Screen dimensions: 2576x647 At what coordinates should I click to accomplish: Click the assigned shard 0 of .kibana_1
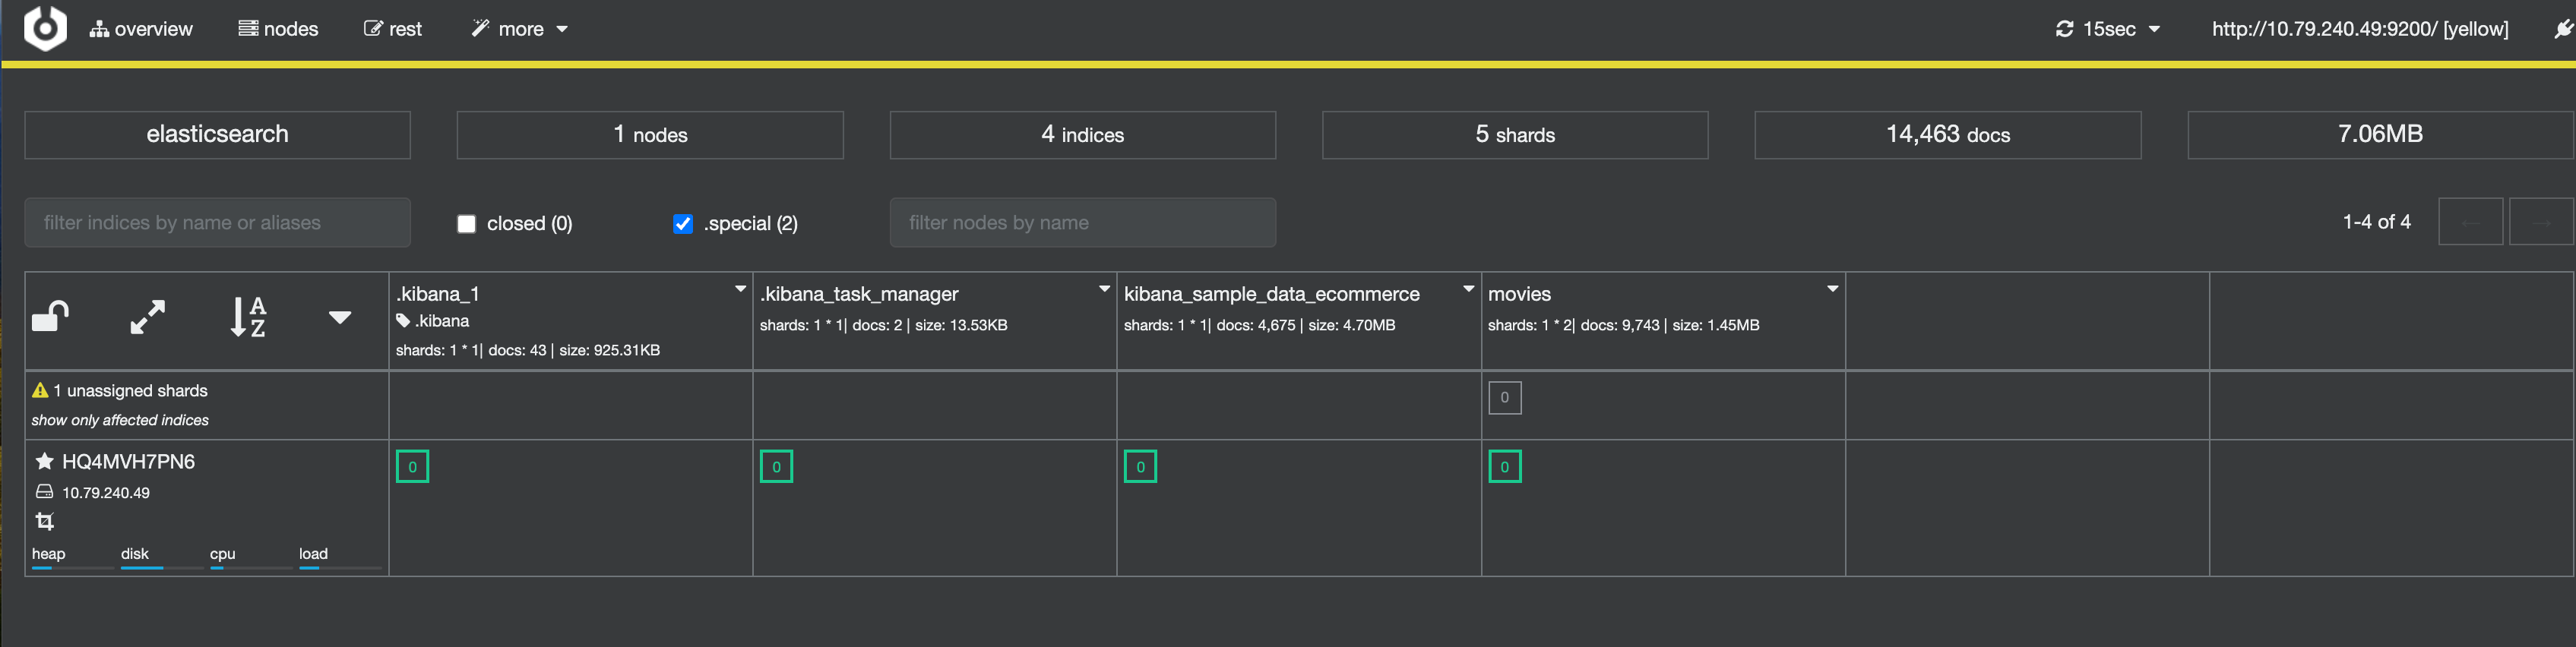tap(412, 466)
